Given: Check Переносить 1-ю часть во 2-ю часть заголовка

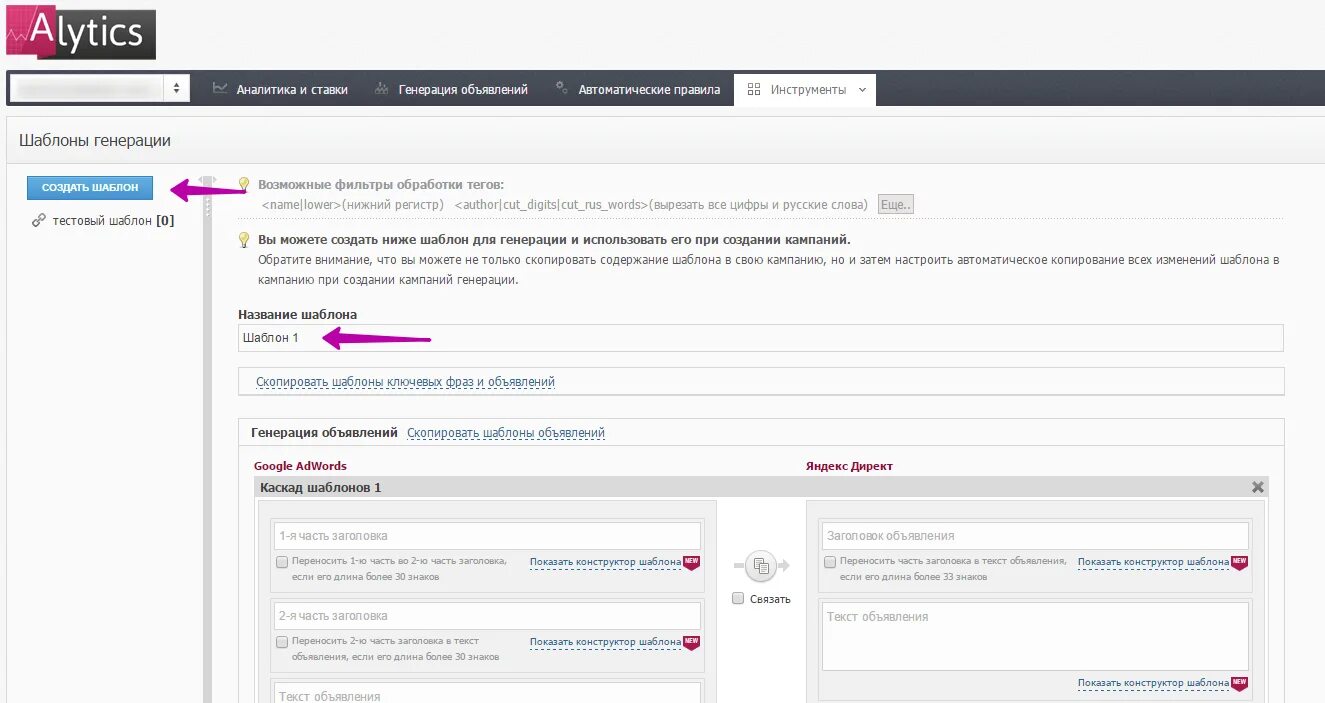Looking at the screenshot, I should 282,562.
